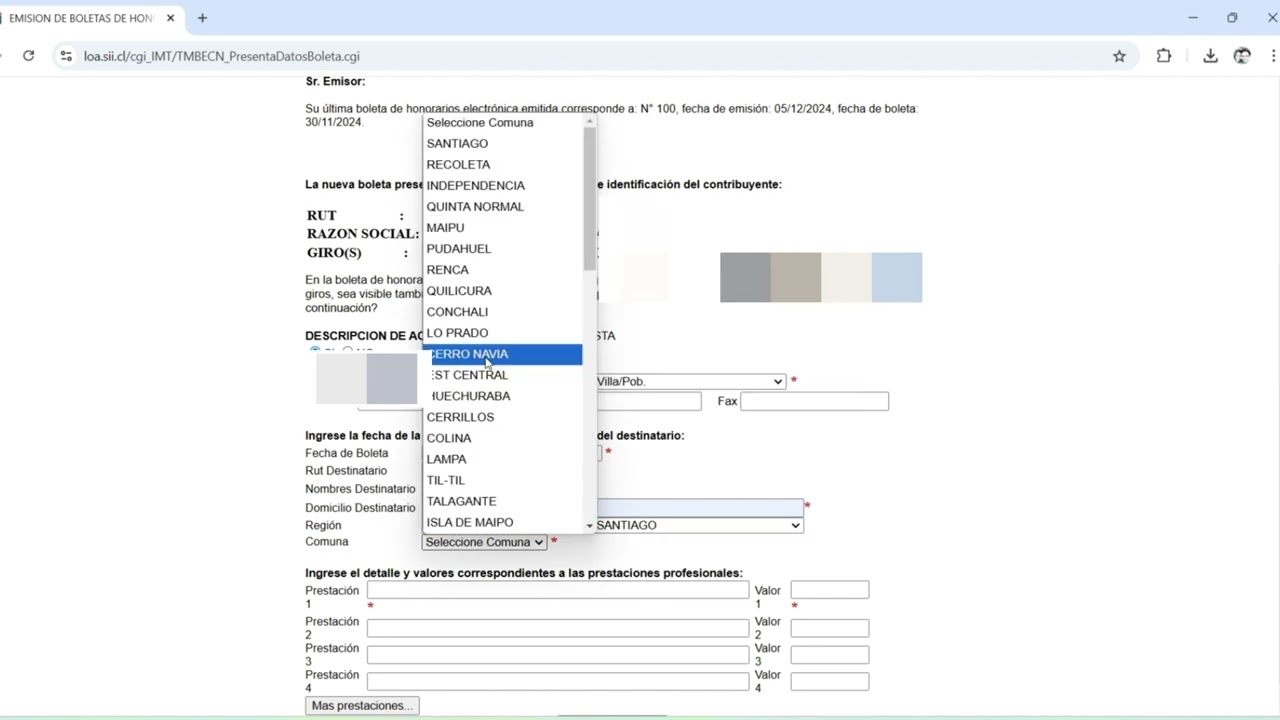Open the browser extensions puzzle icon
Viewport: 1280px width, 720px height.
coord(1164,56)
